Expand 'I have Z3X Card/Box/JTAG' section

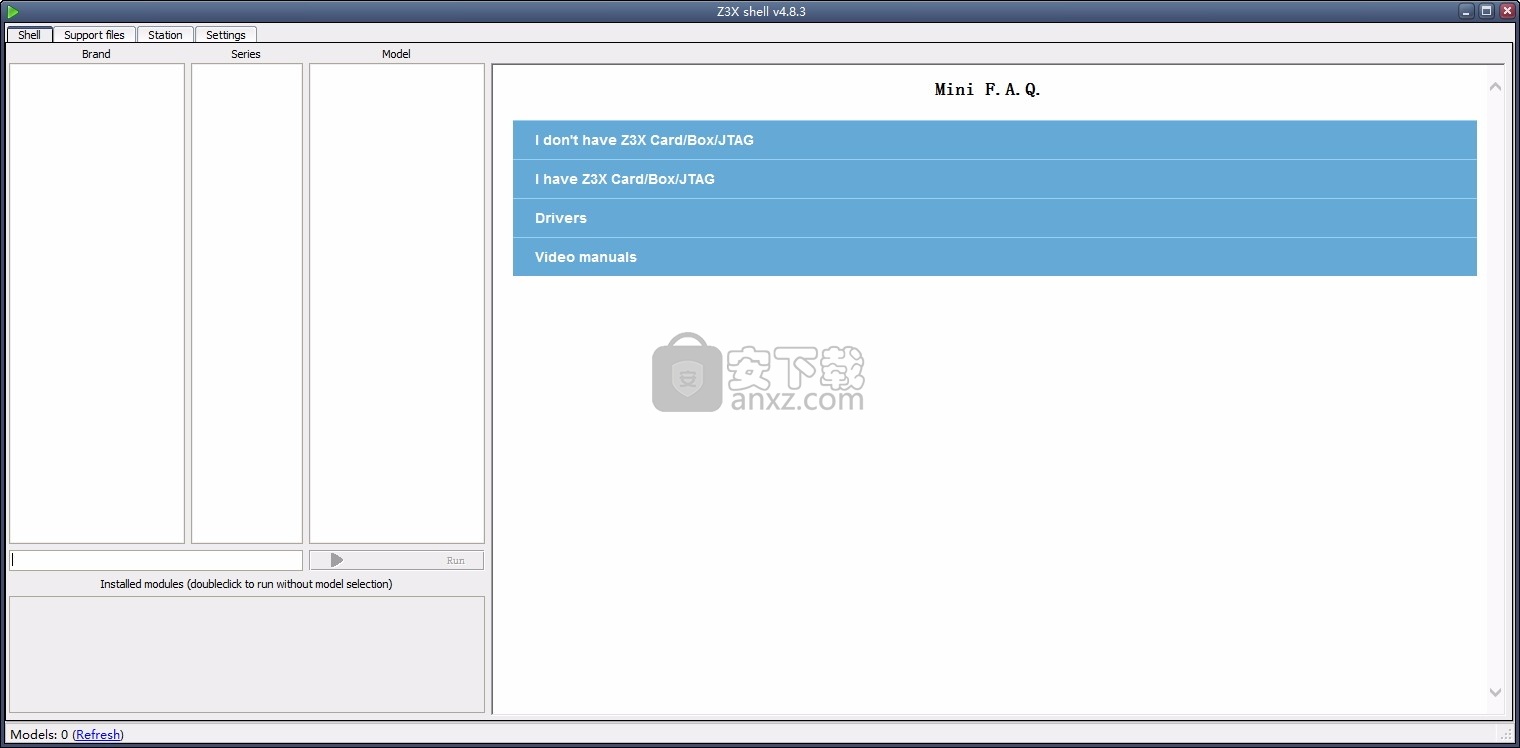point(994,179)
